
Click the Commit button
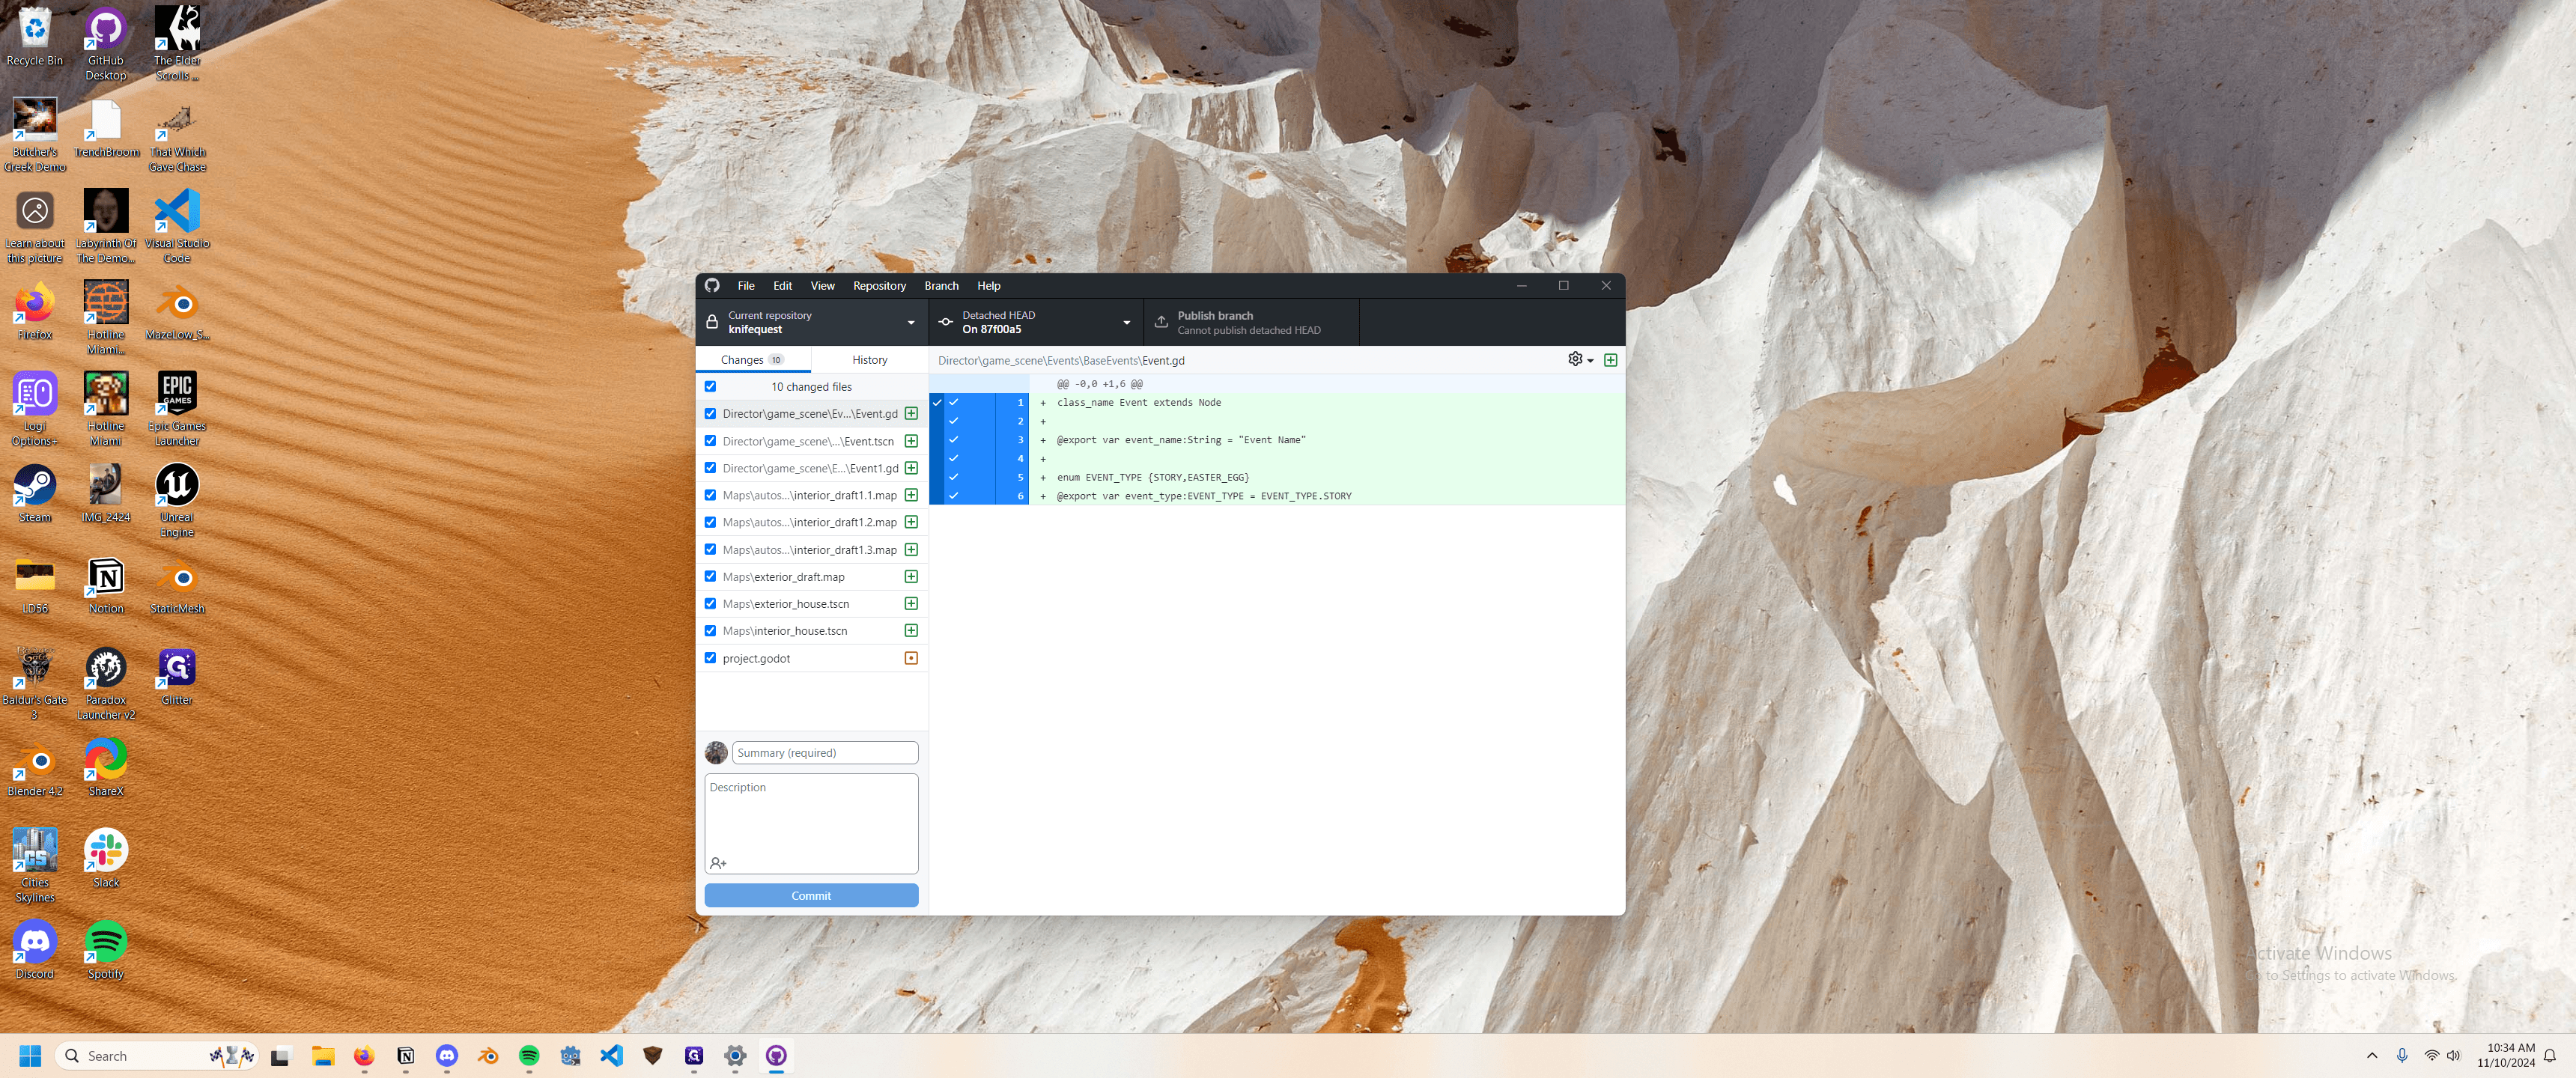coord(811,896)
